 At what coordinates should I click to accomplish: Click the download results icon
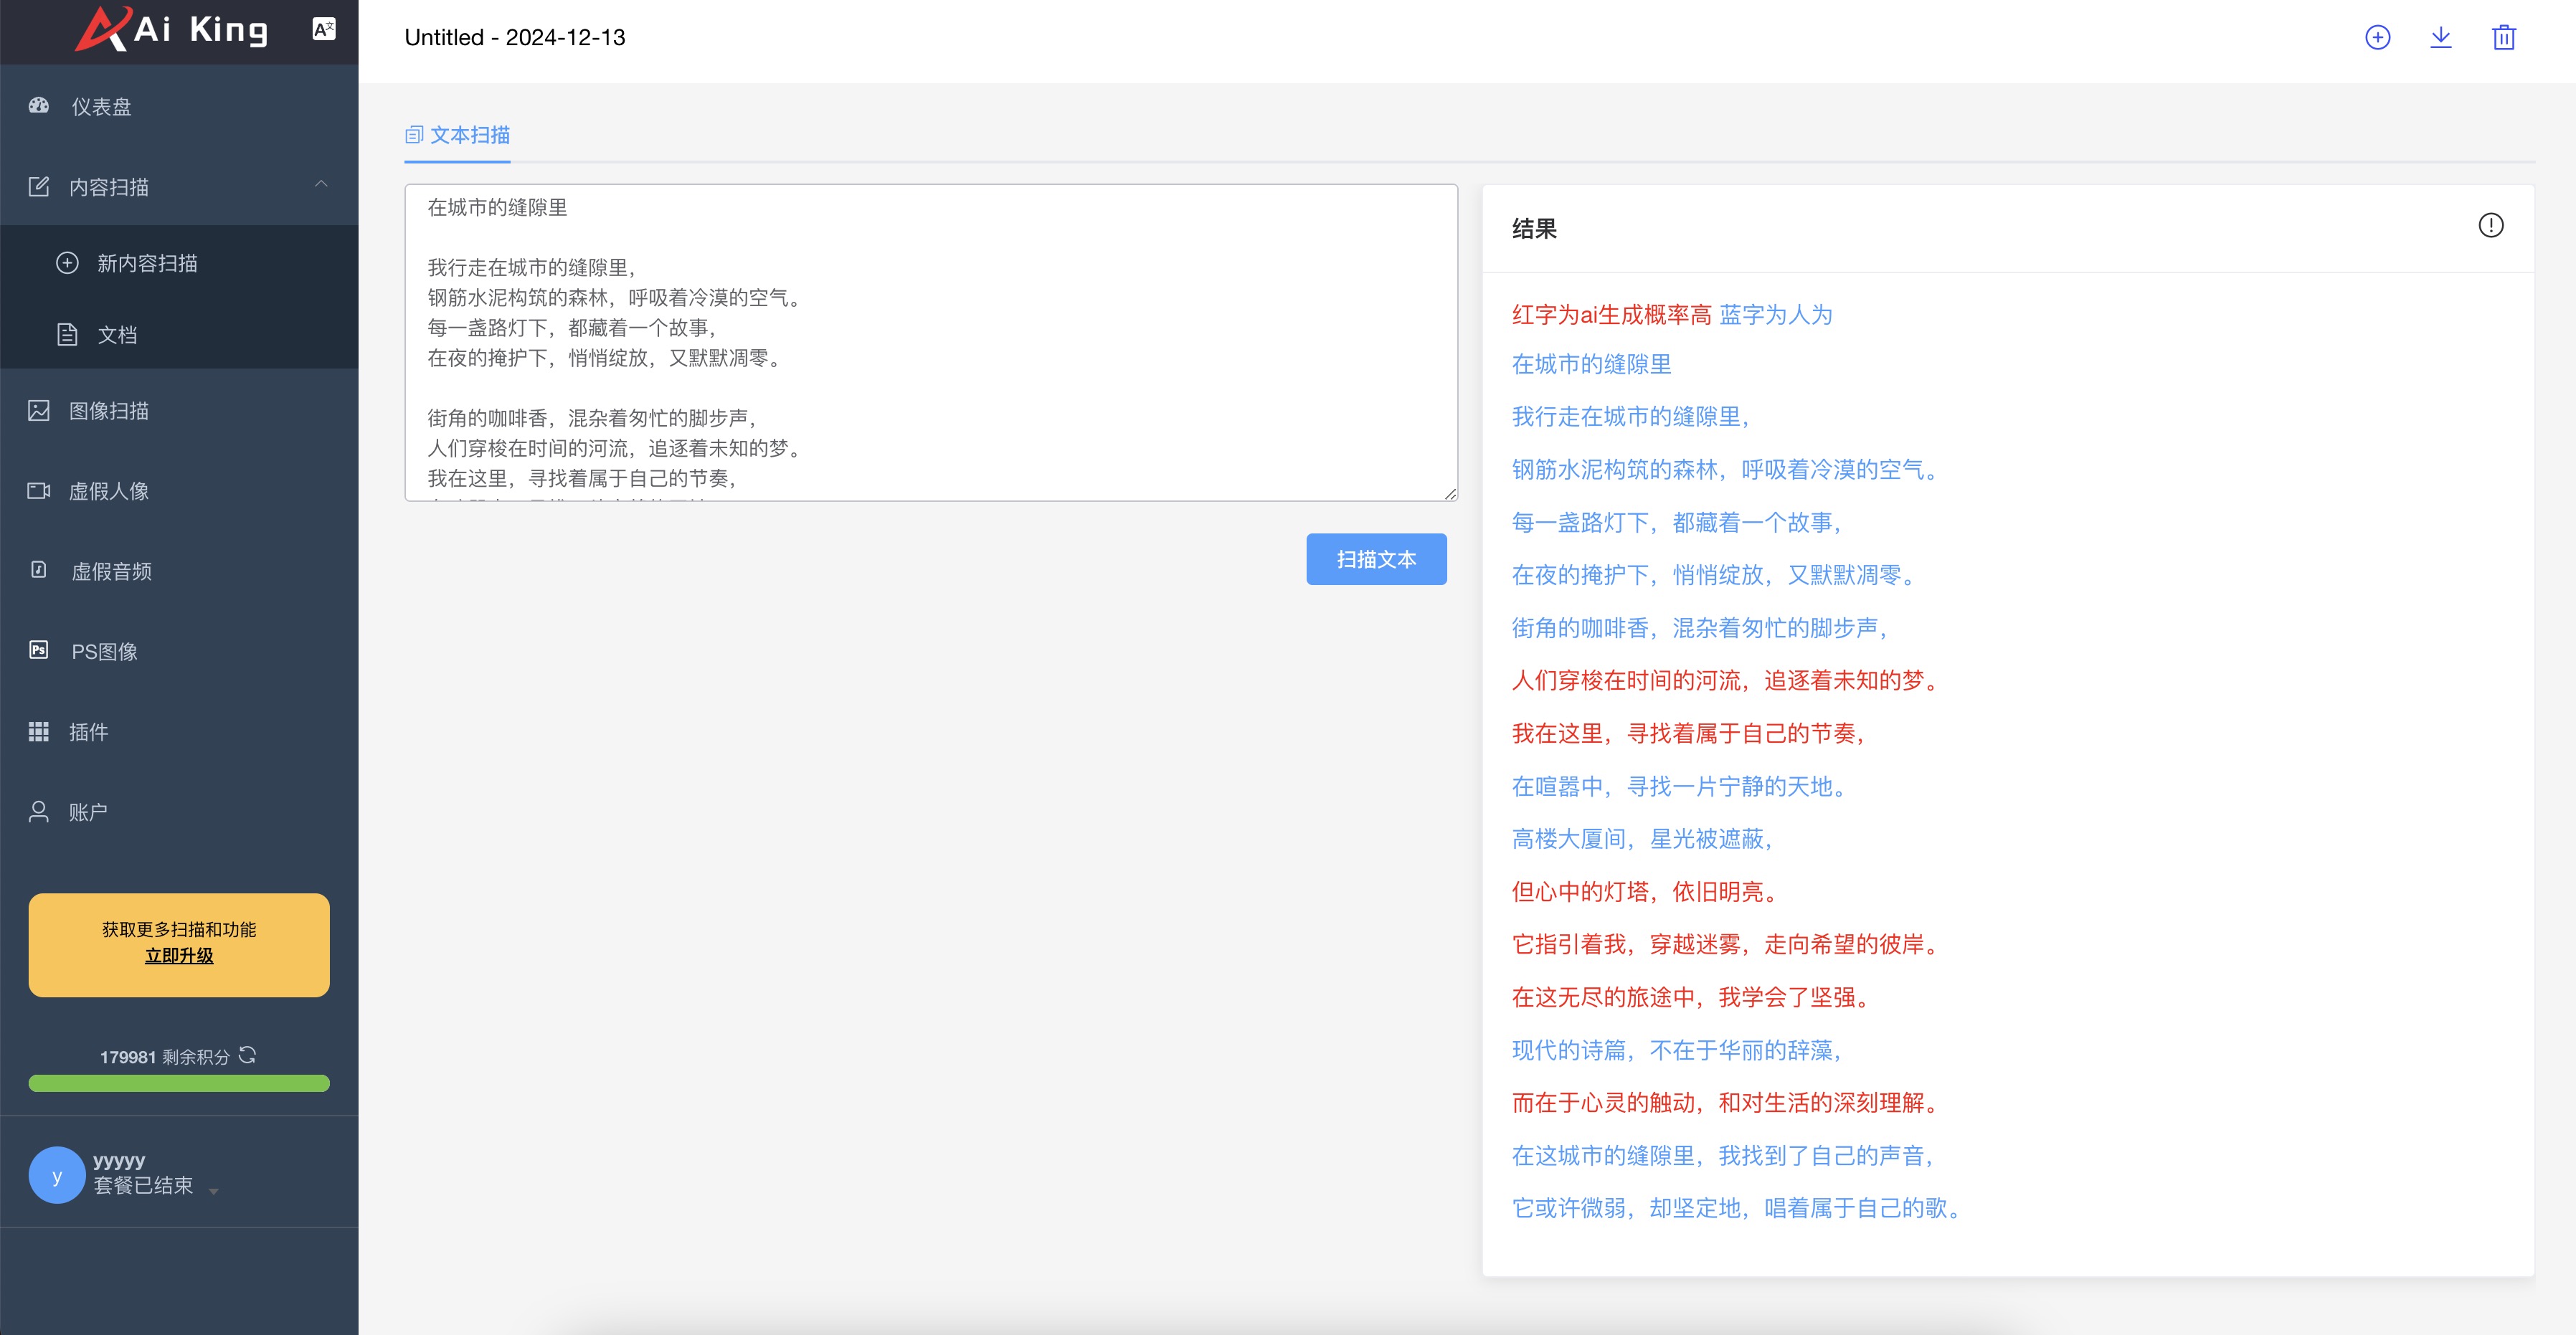point(2440,37)
